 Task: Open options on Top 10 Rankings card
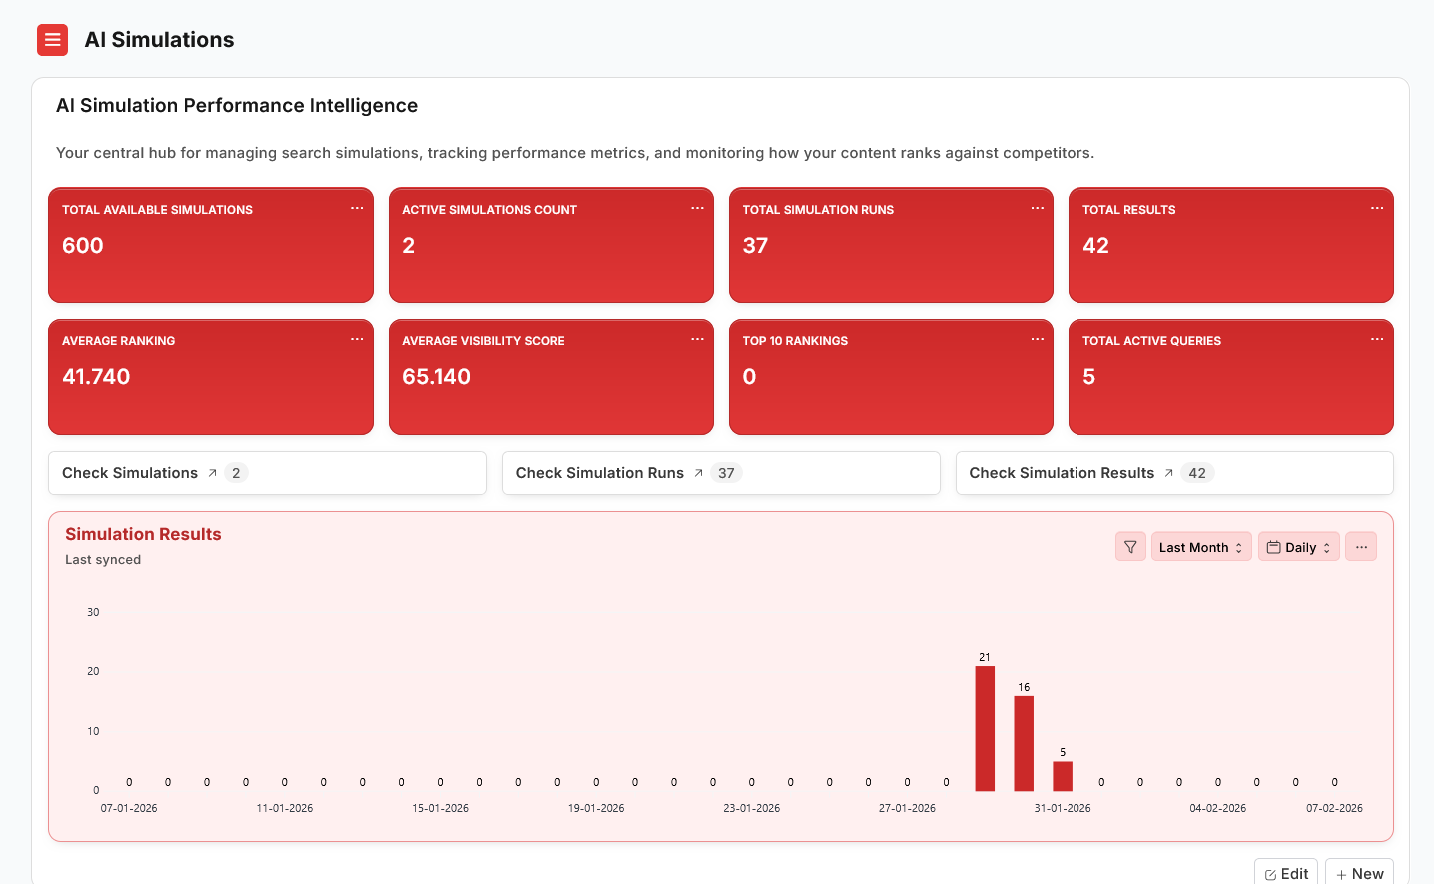[x=1037, y=339]
